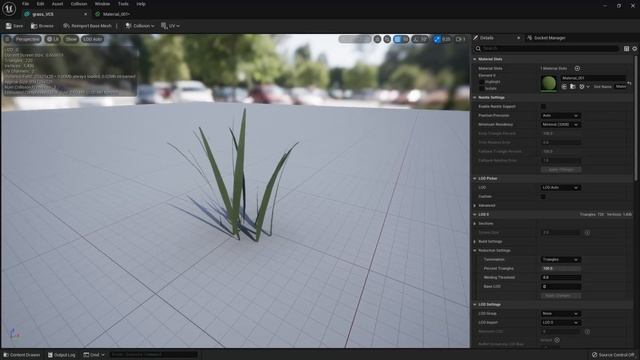Click the material slot options round icon
The image size is (640, 360).
coord(582,87)
